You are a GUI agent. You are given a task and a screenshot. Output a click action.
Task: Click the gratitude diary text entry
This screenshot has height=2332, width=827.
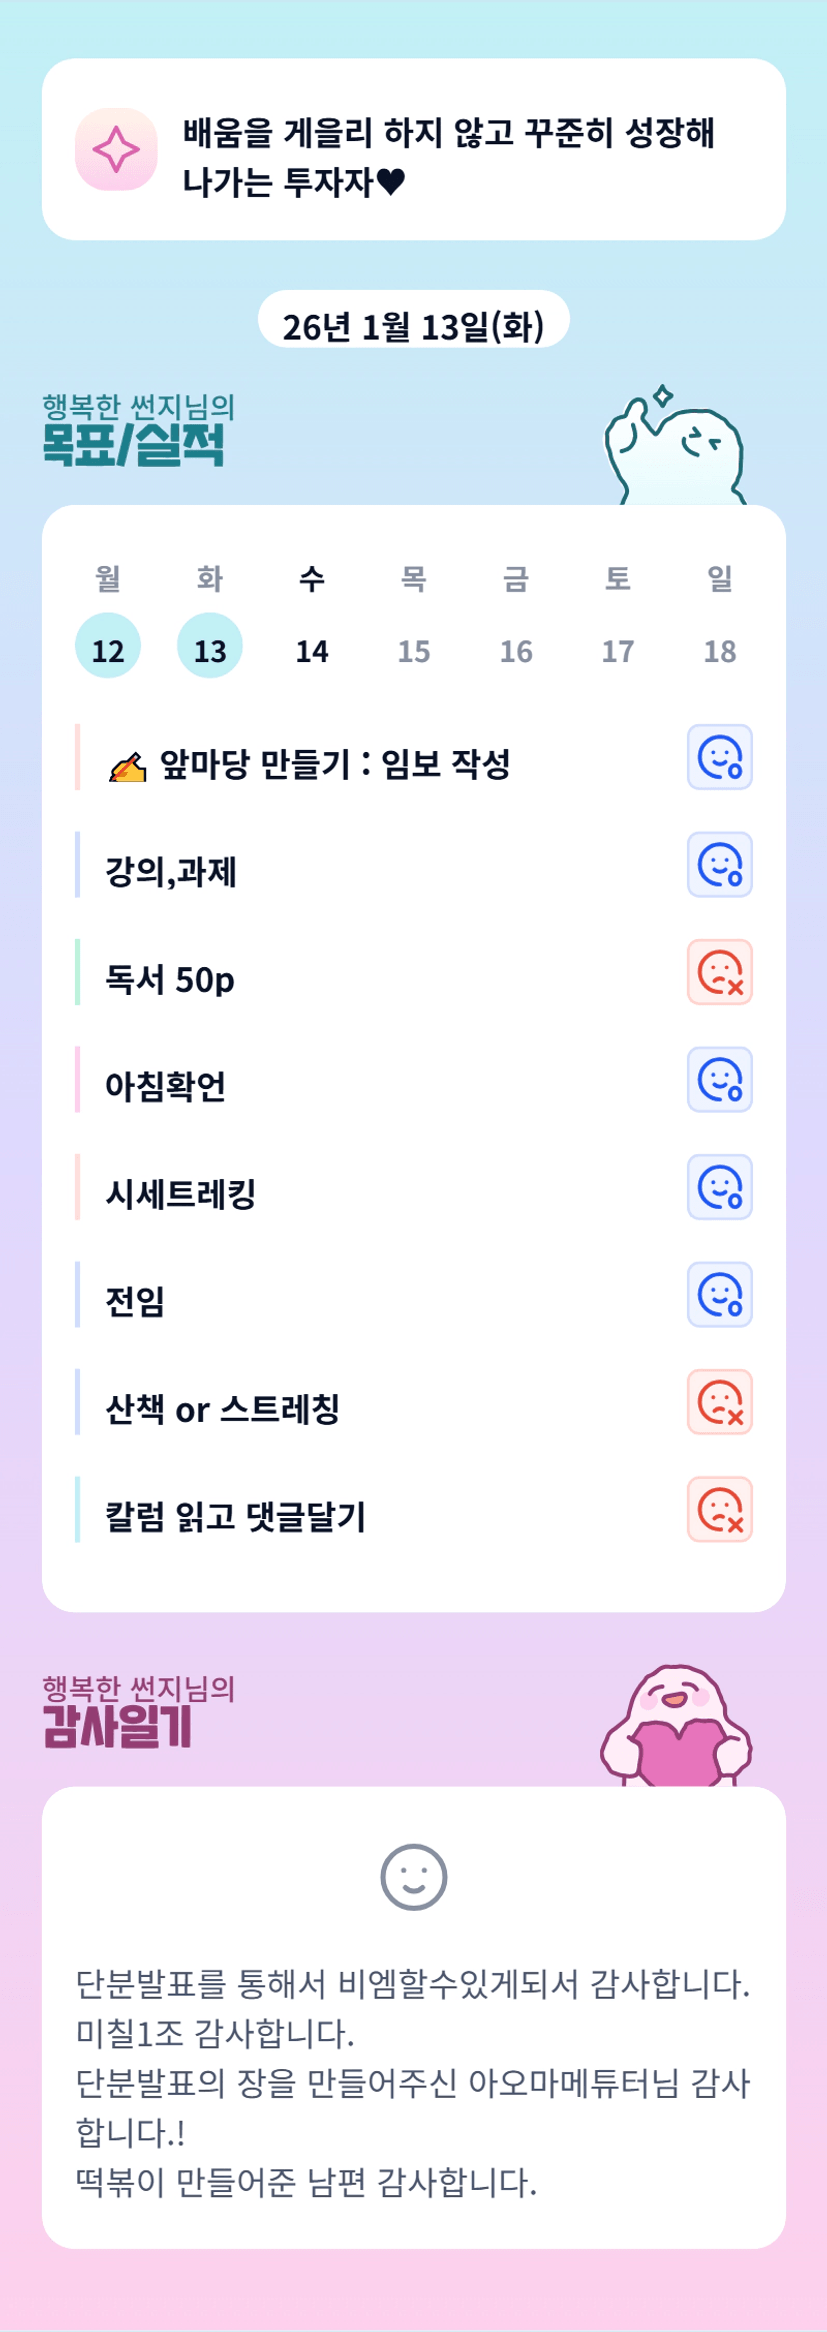(413, 2082)
